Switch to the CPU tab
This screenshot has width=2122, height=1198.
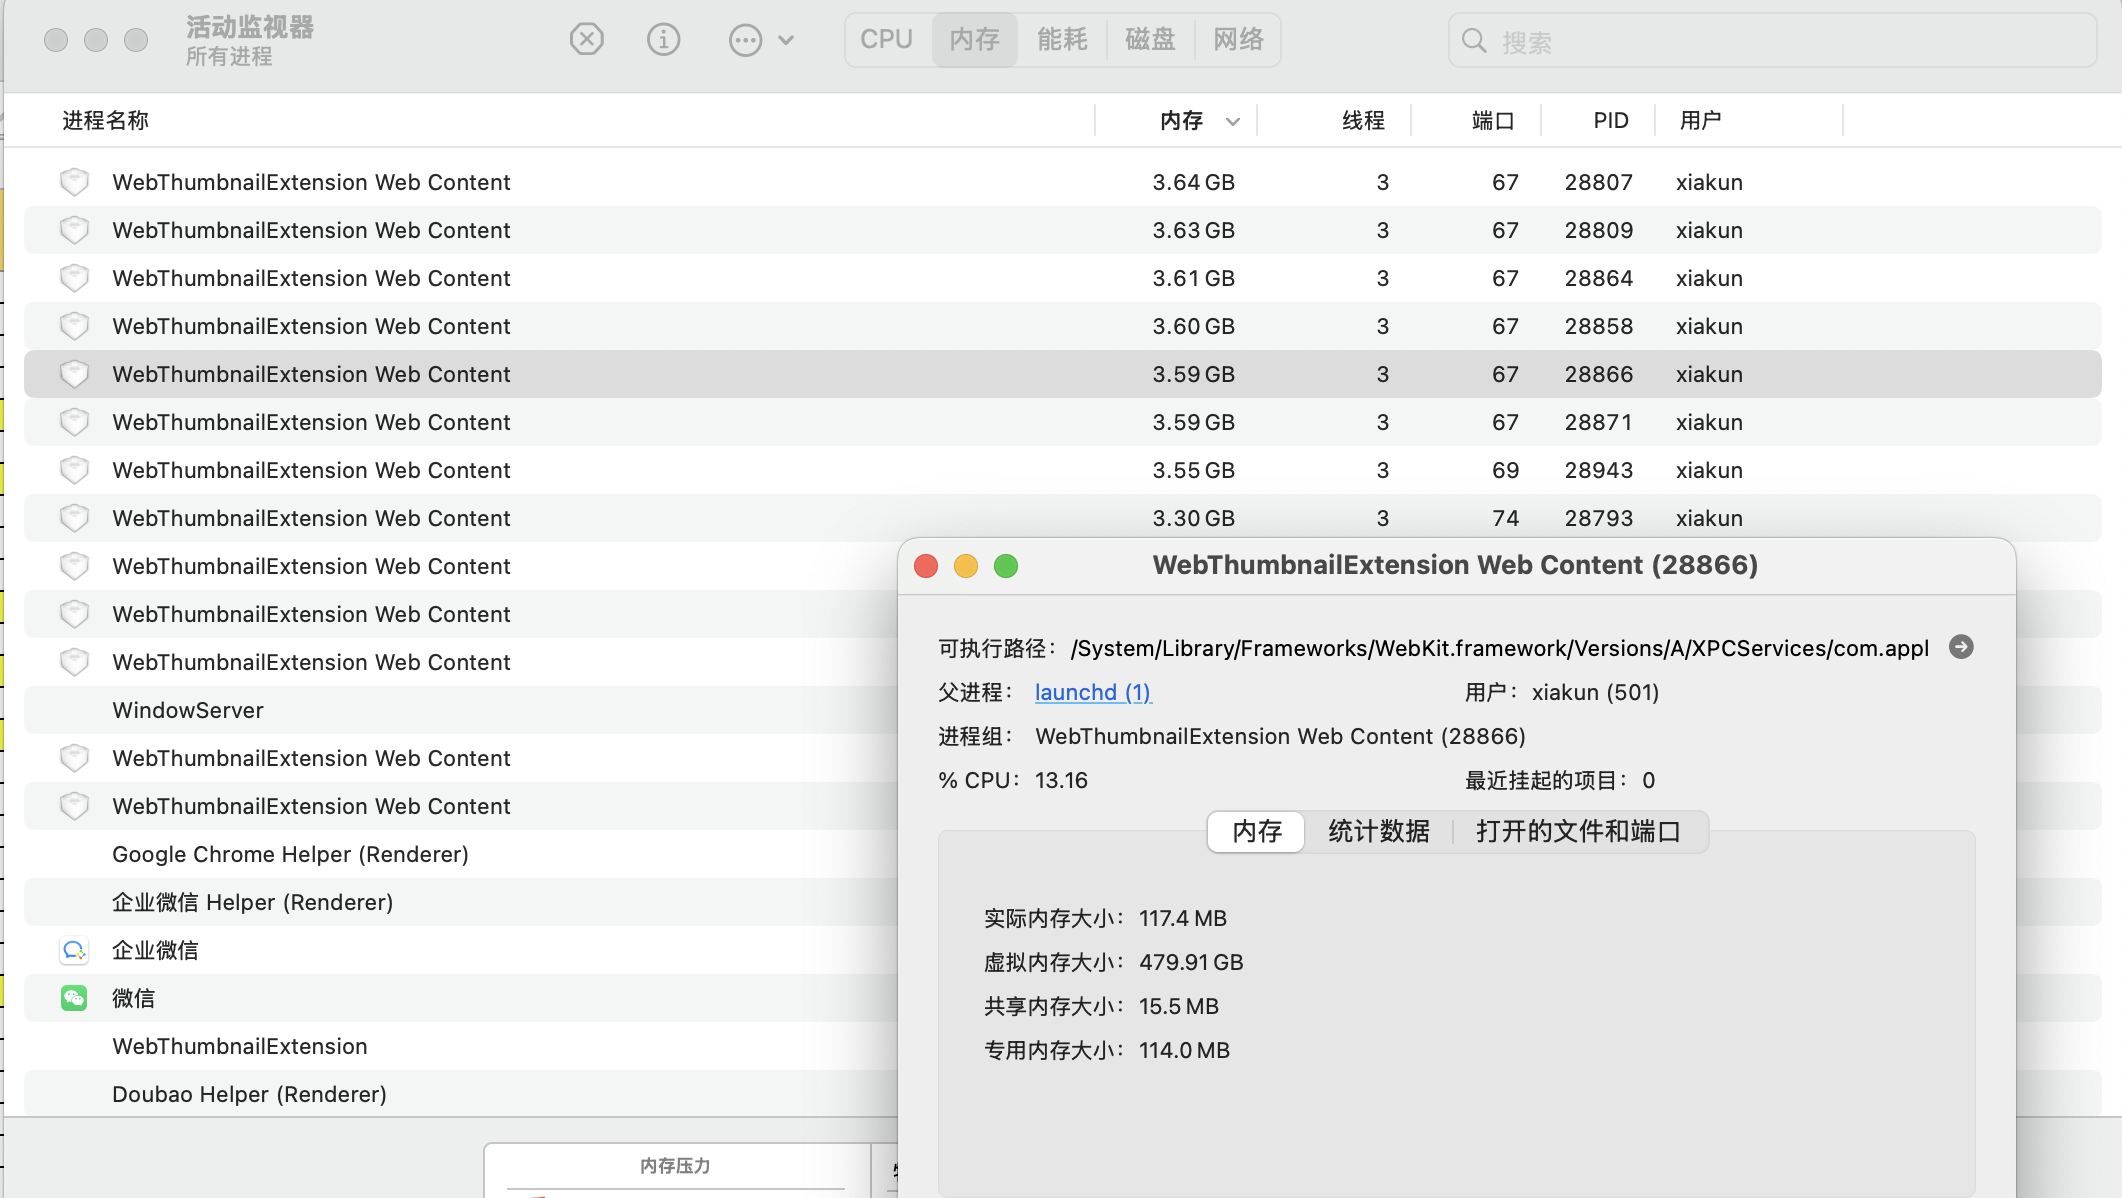coord(886,40)
